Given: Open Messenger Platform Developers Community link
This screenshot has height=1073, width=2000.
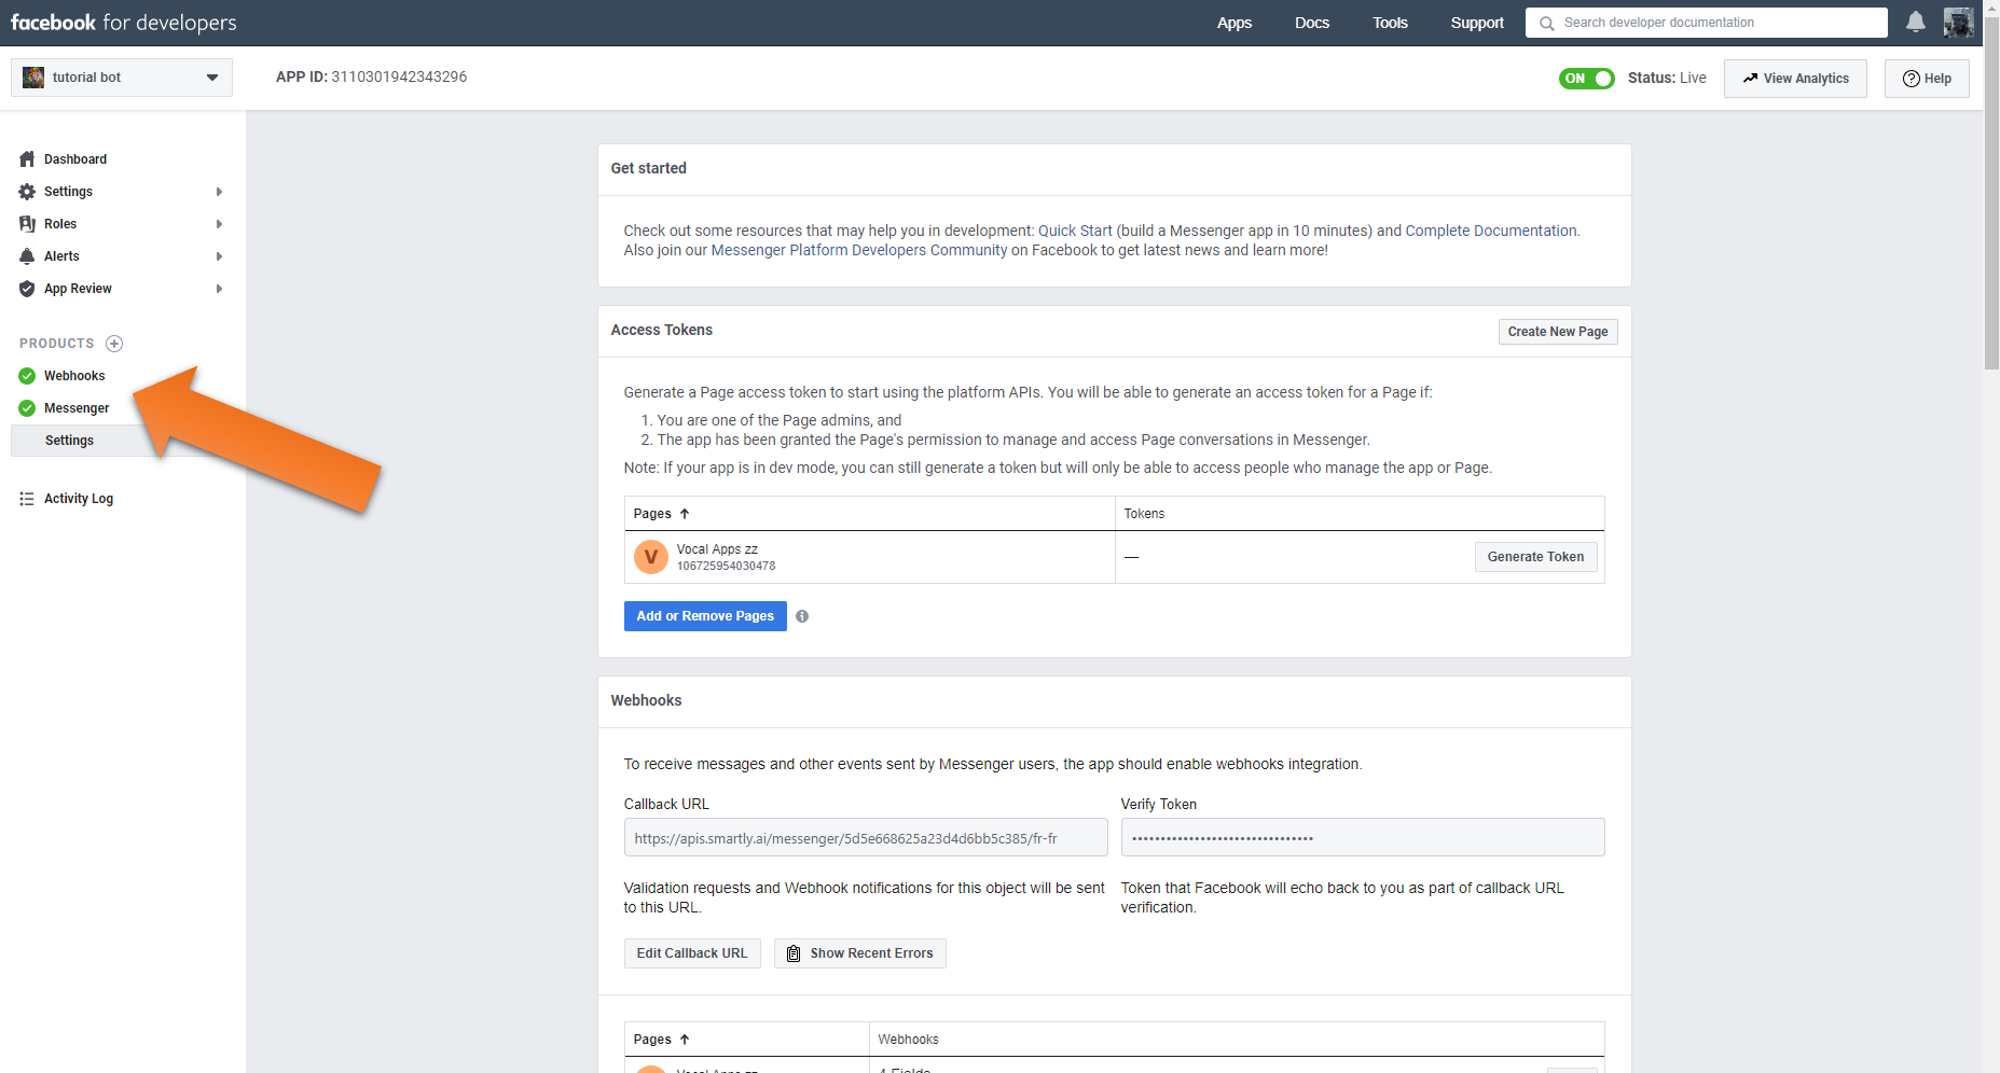Looking at the screenshot, I should [x=859, y=250].
